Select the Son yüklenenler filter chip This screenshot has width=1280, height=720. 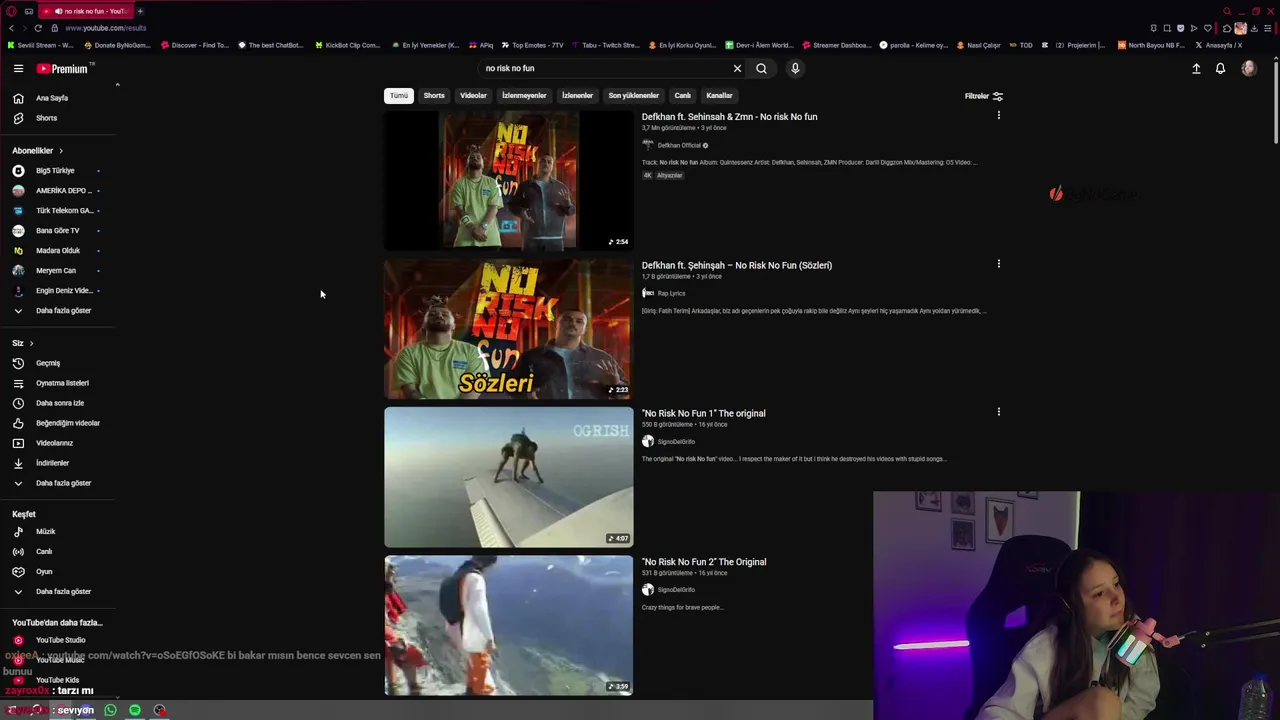pos(633,95)
